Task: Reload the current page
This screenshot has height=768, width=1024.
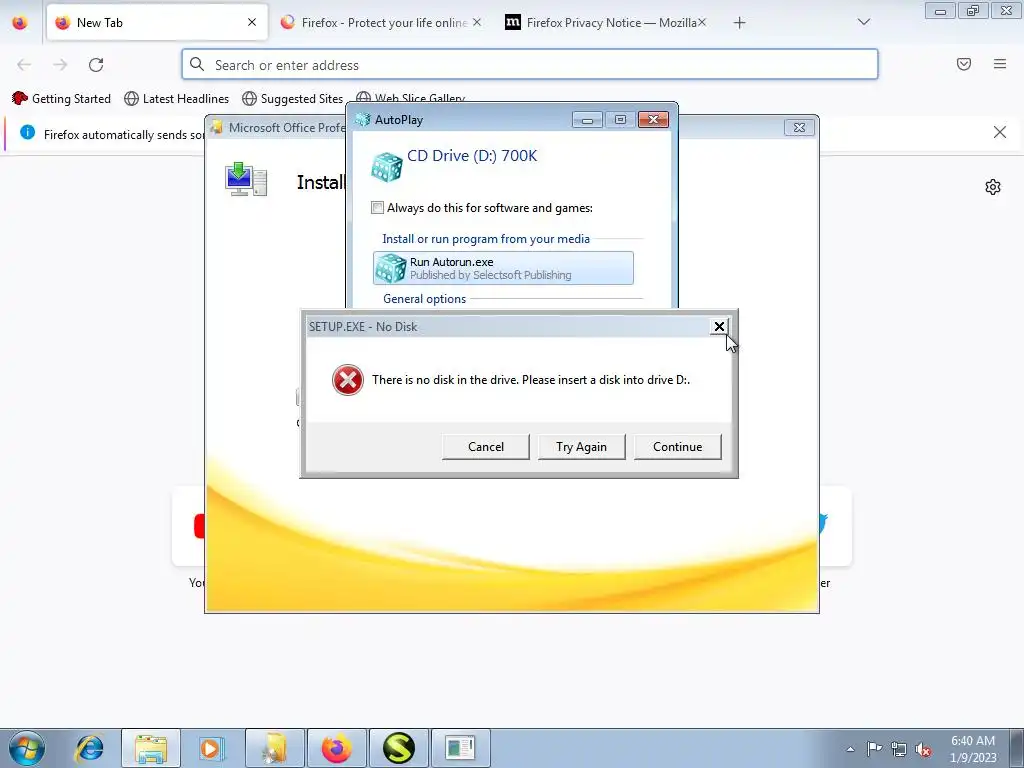Action: coord(96,64)
